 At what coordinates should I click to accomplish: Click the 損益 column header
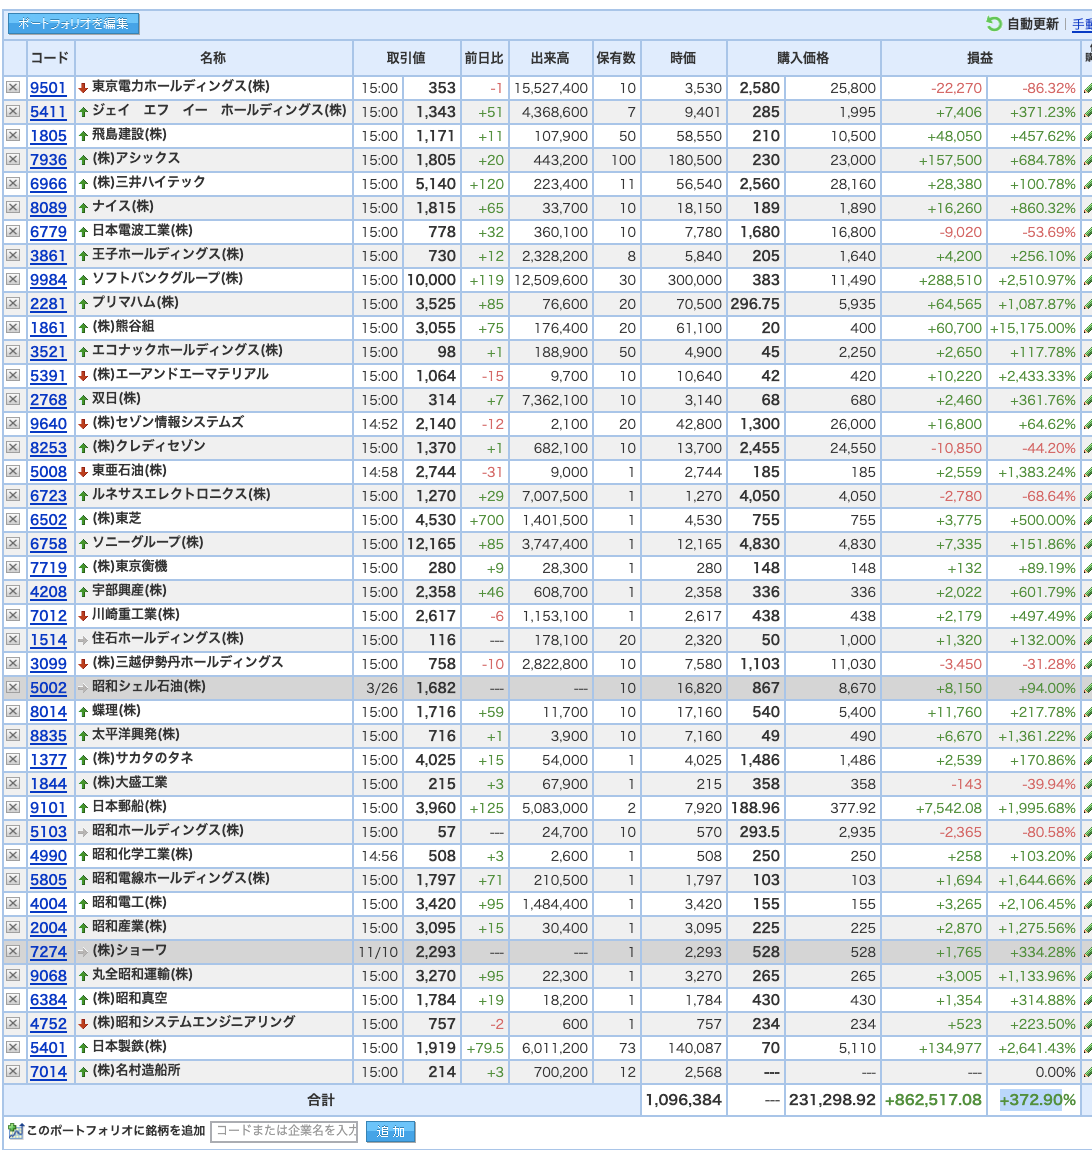point(980,58)
